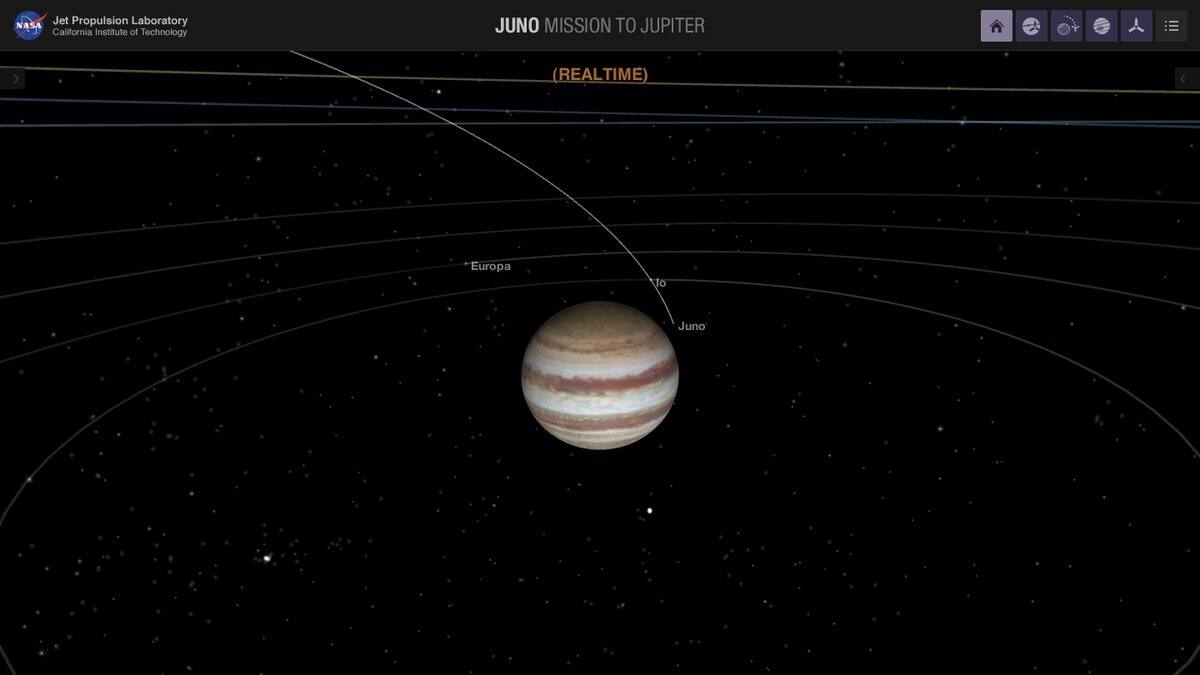Select the Europa moon label
Image resolution: width=1200 pixels, height=675 pixels.
[x=491, y=266]
